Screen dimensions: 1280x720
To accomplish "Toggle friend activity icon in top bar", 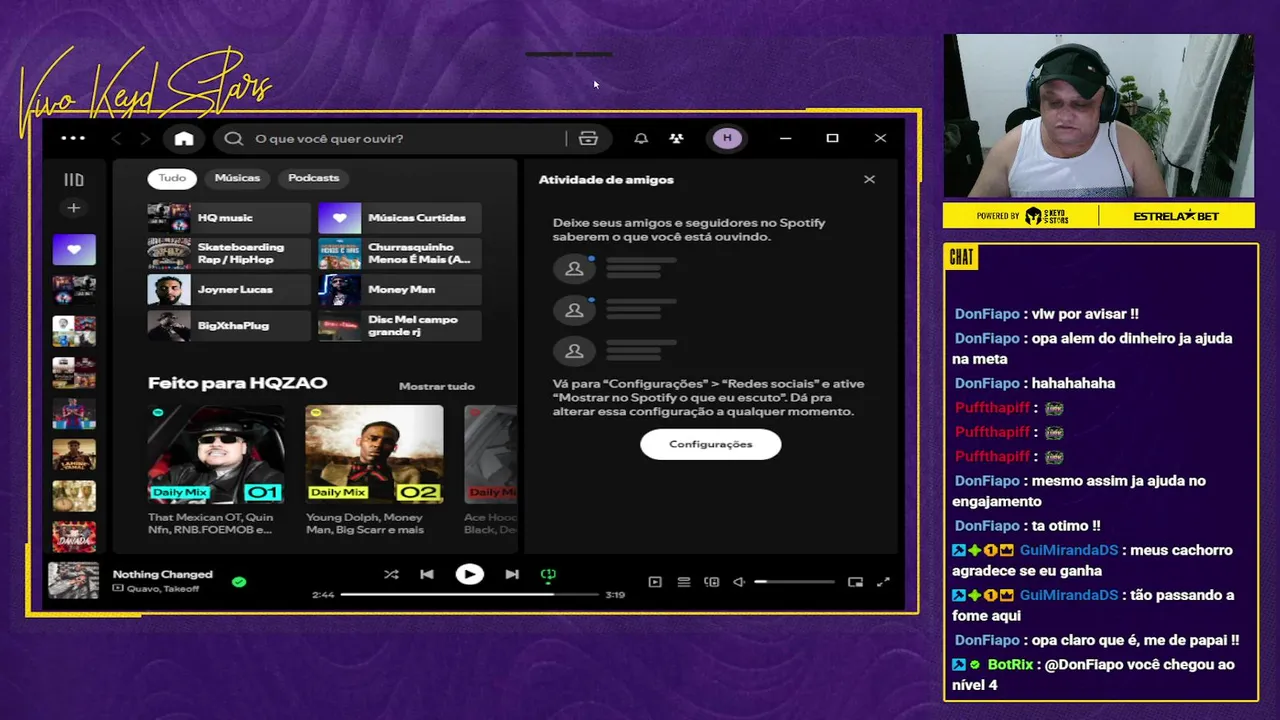I will (x=676, y=138).
